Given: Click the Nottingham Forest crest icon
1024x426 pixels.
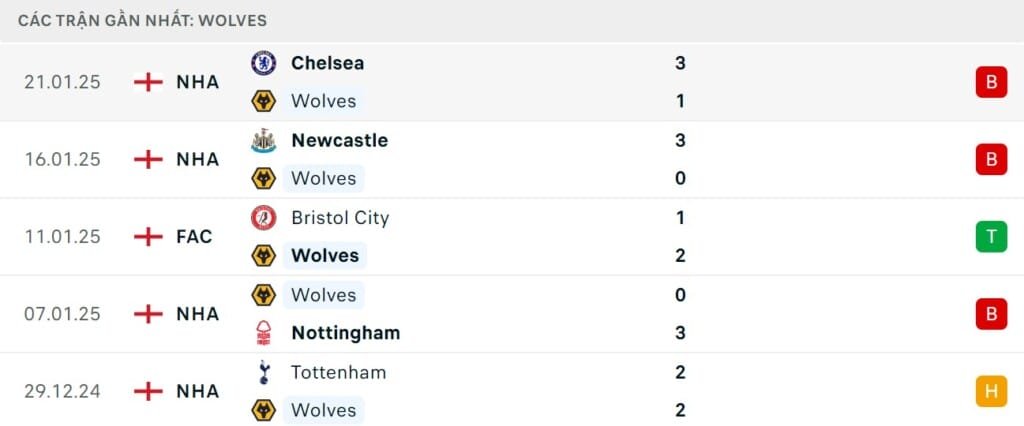Looking at the screenshot, I should pyautogui.click(x=263, y=333).
